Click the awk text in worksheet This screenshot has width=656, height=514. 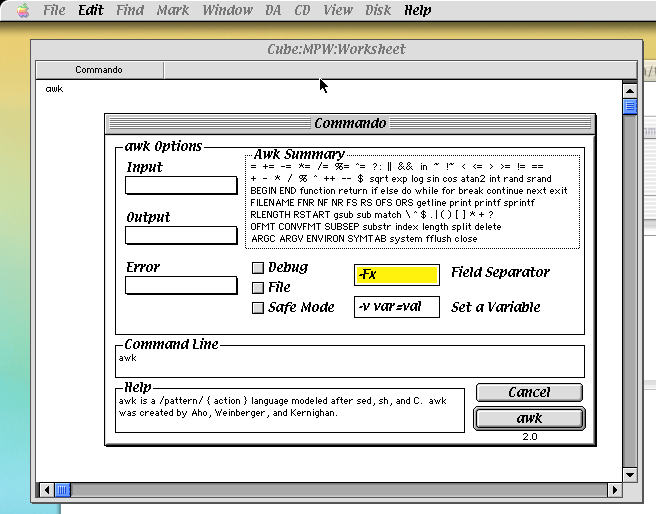tap(54, 89)
